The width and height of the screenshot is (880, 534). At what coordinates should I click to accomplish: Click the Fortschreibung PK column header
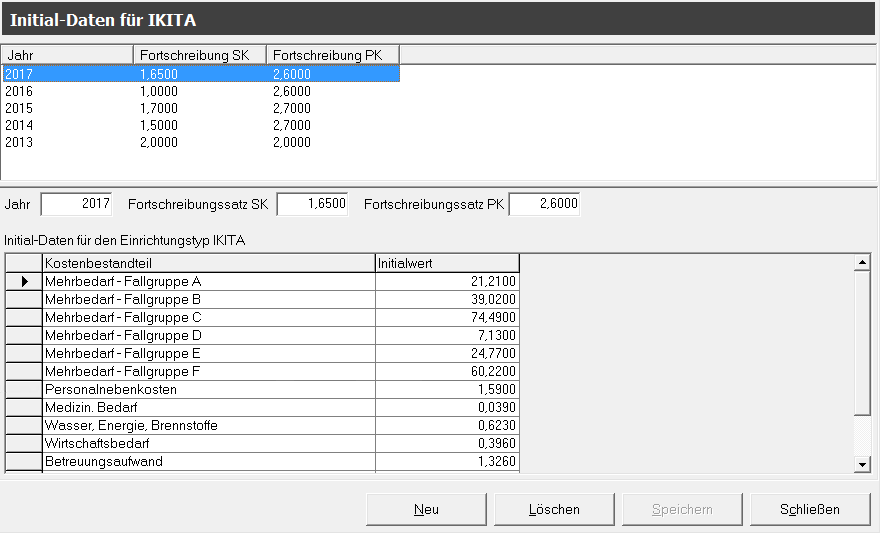332,55
